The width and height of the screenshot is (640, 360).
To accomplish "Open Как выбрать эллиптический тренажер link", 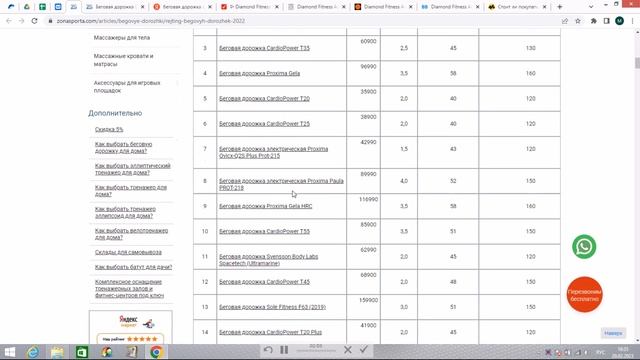I will (133, 169).
